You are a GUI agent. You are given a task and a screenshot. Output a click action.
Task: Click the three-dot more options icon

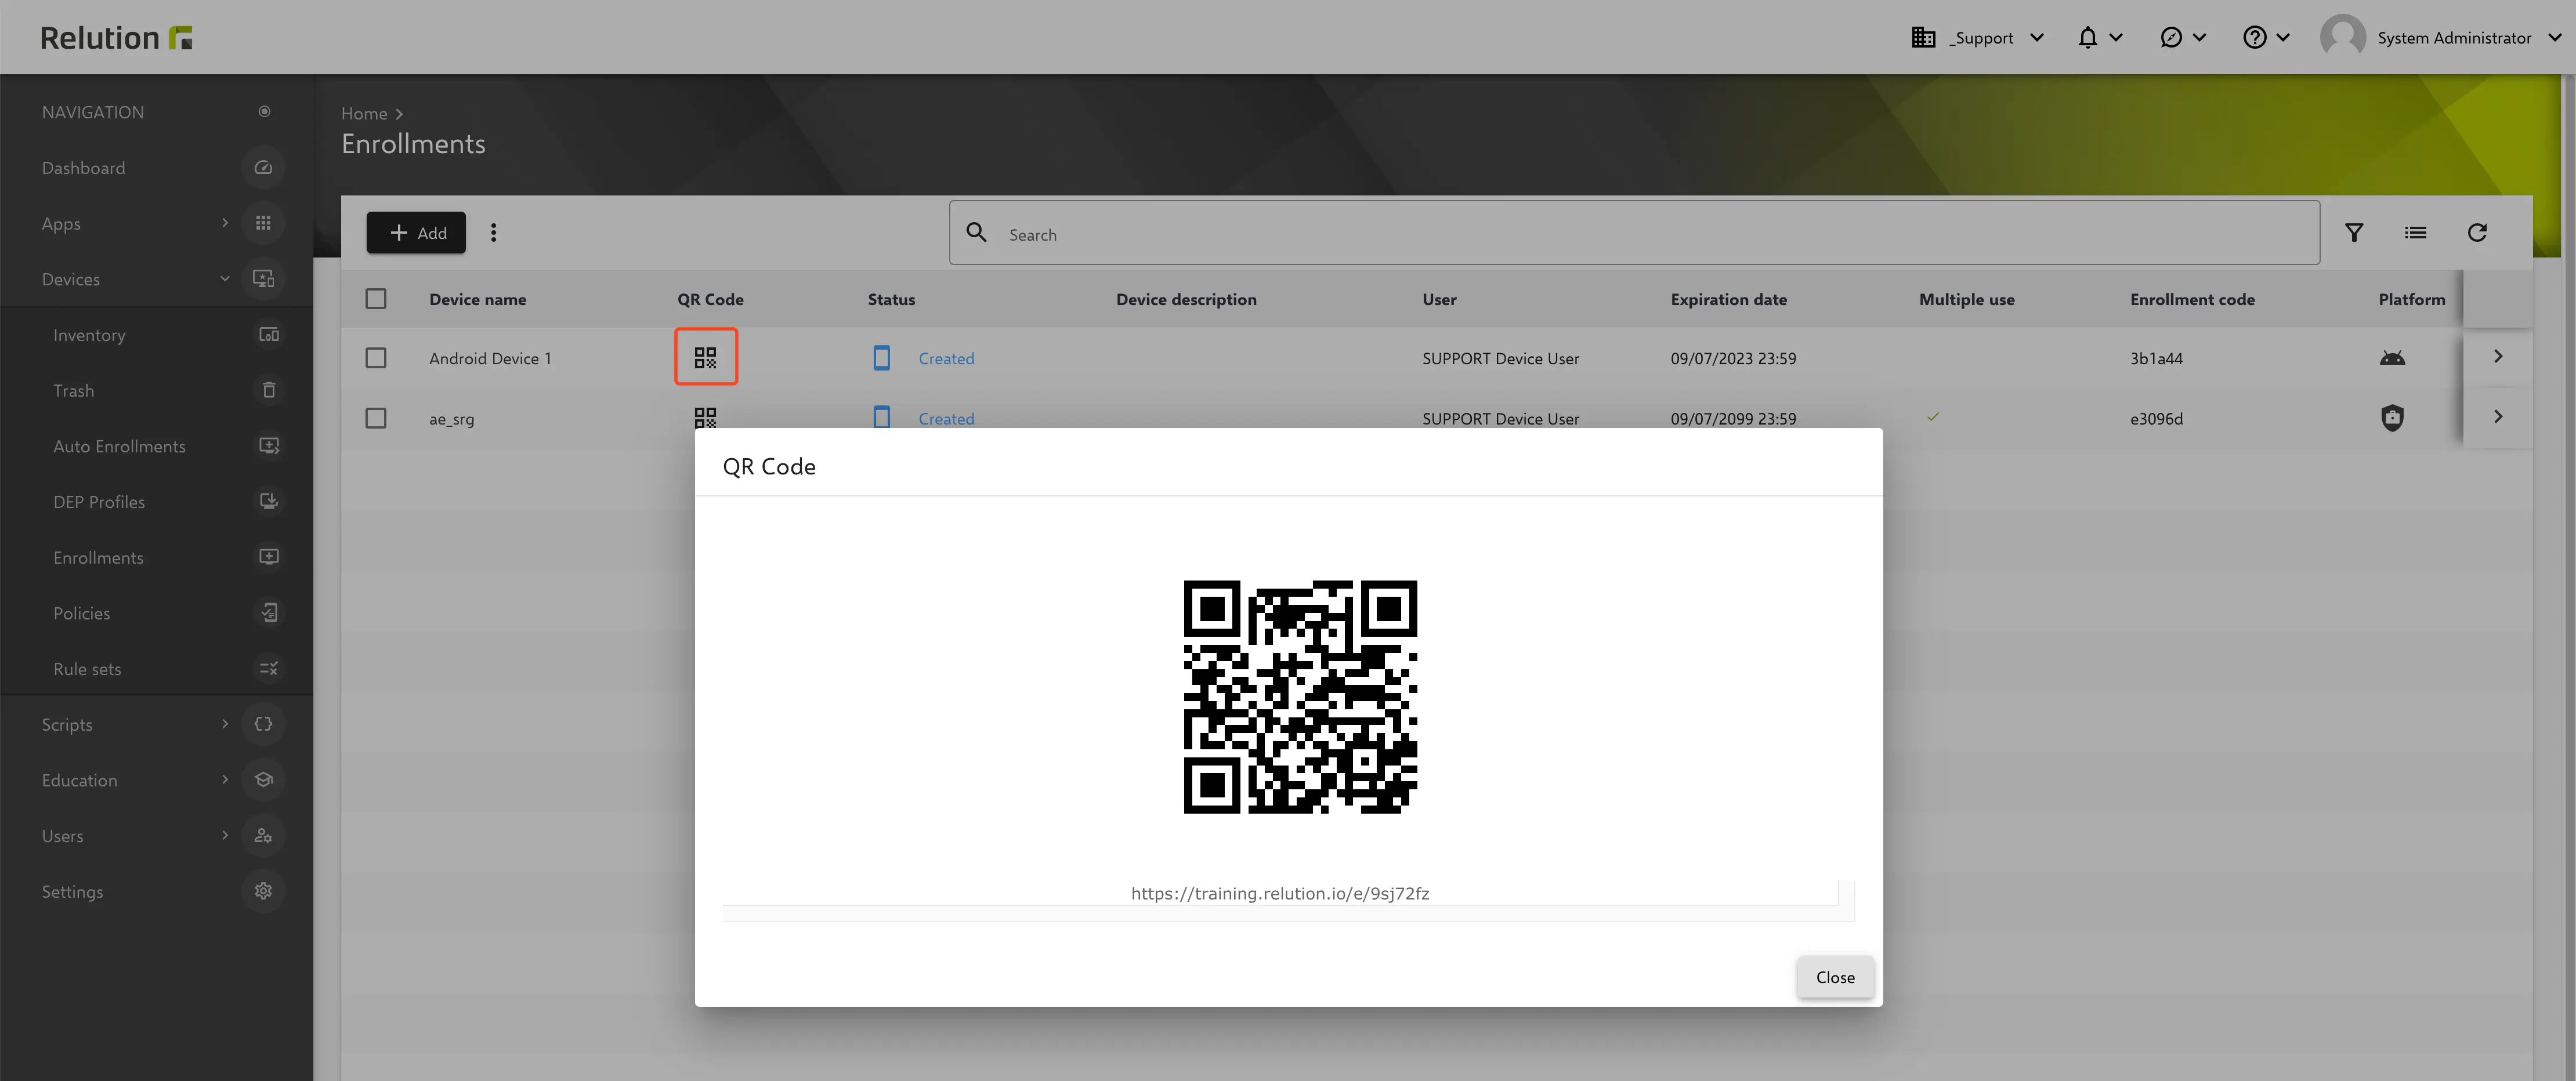pyautogui.click(x=493, y=233)
